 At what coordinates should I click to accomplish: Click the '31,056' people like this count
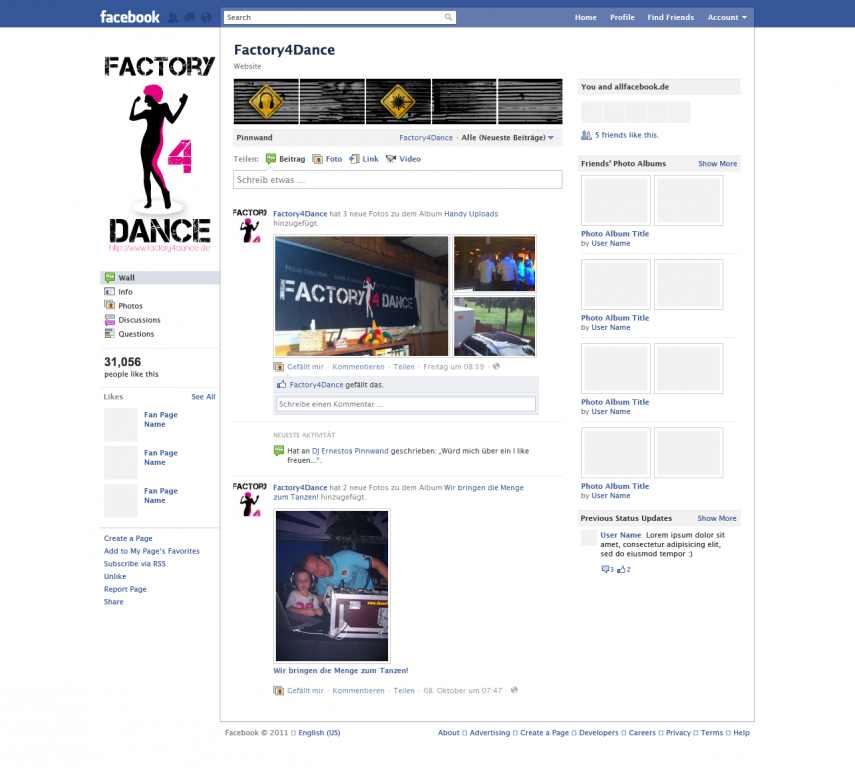click(122, 362)
